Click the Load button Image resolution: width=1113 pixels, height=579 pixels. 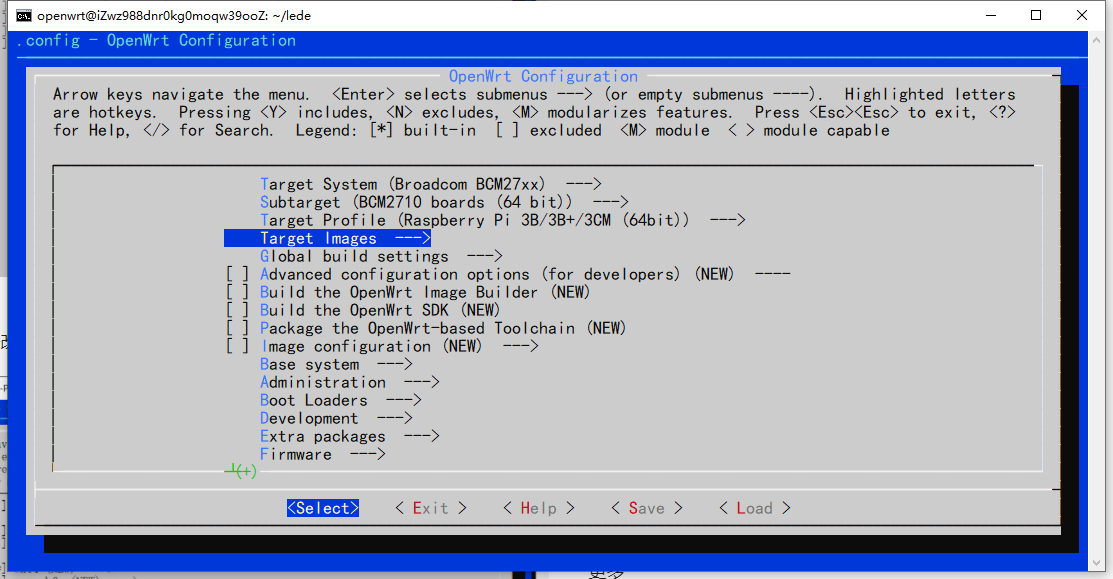pyautogui.click(x=754, y=508)
